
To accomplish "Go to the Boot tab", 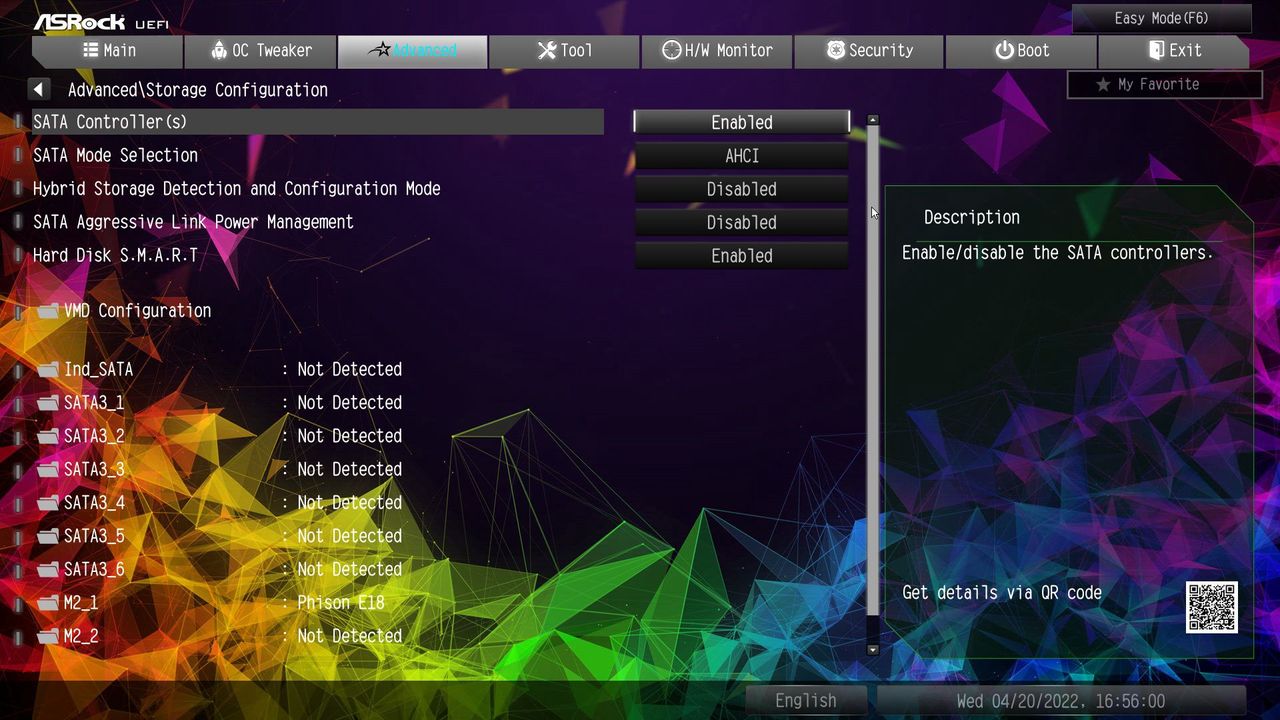I will coord(1021,51).
